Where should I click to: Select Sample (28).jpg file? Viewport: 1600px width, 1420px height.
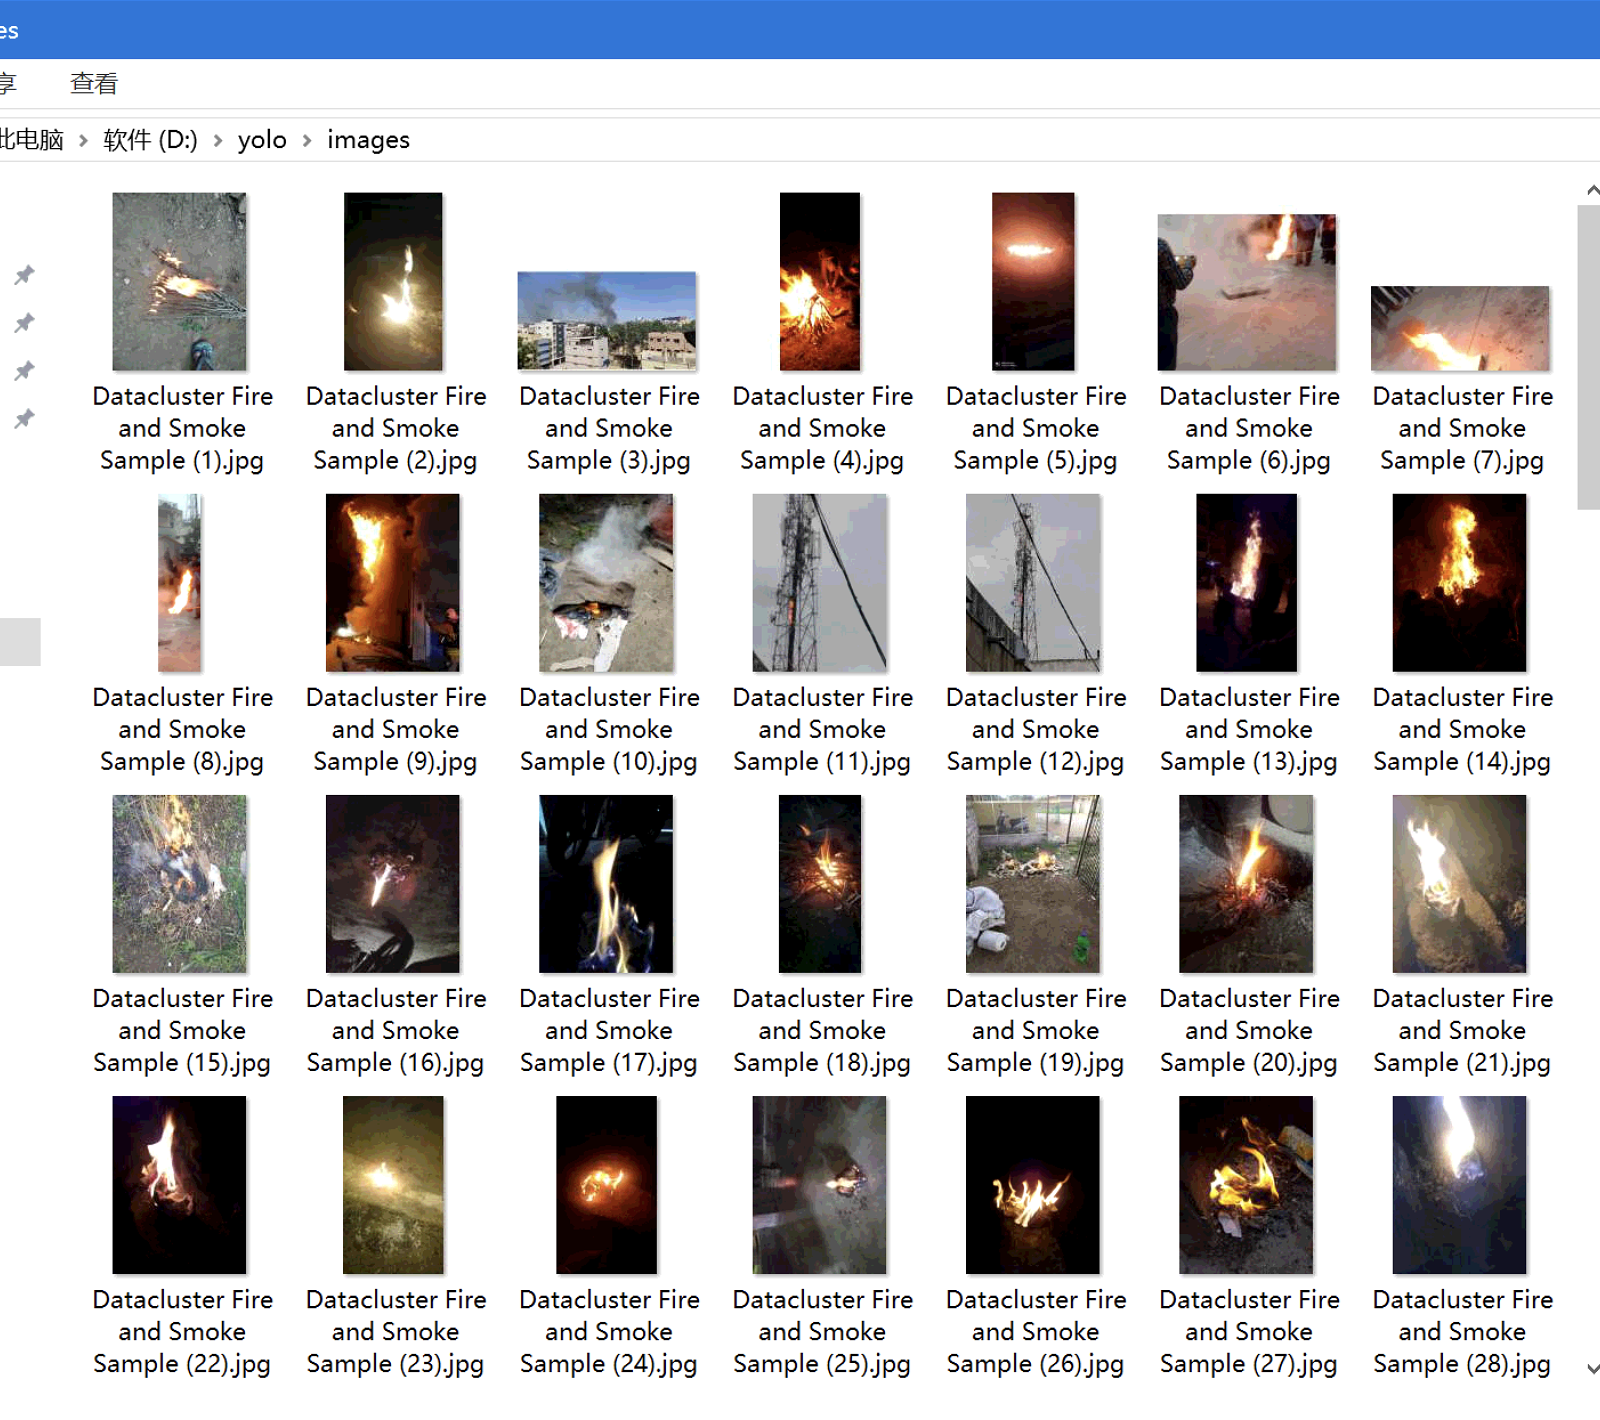click(x=1460, y=1185)
